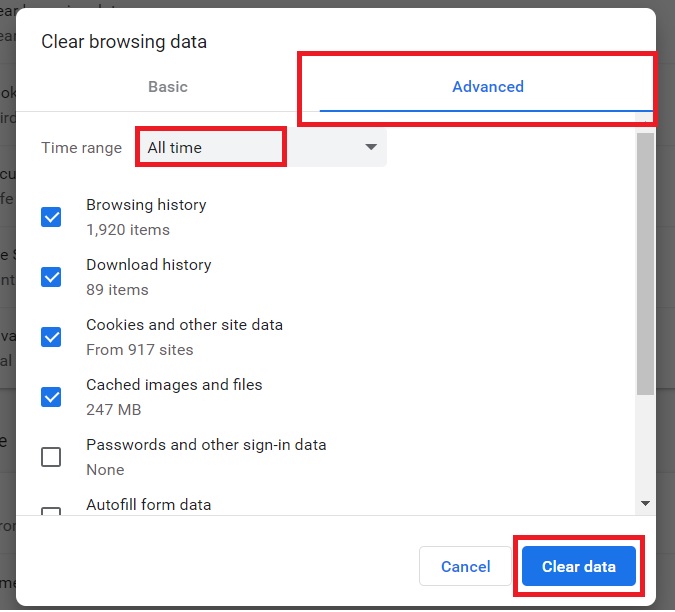This screenshot has width=675, height=612.
Task: Tick the Autofill form data checkbox
Action: [x=51, y=511]
